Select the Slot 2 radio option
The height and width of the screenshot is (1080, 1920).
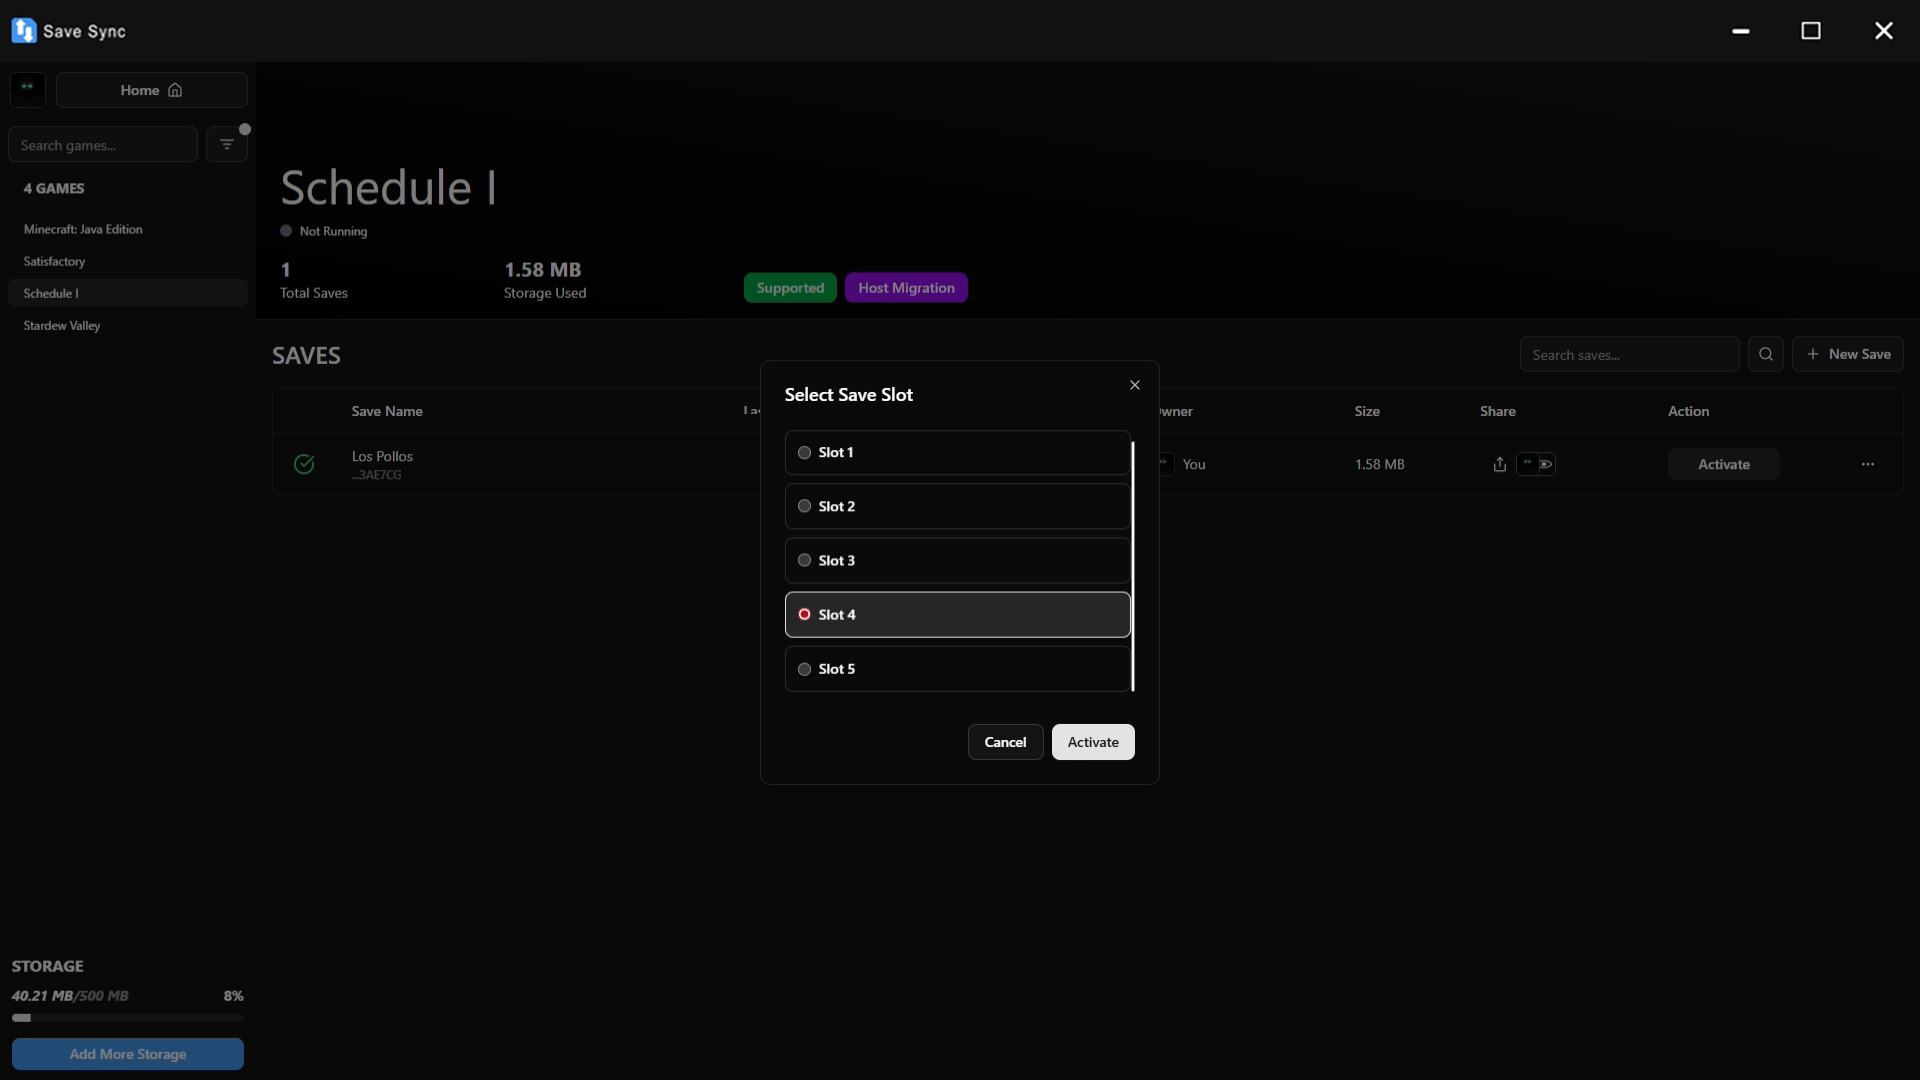(x=804, y=507)
